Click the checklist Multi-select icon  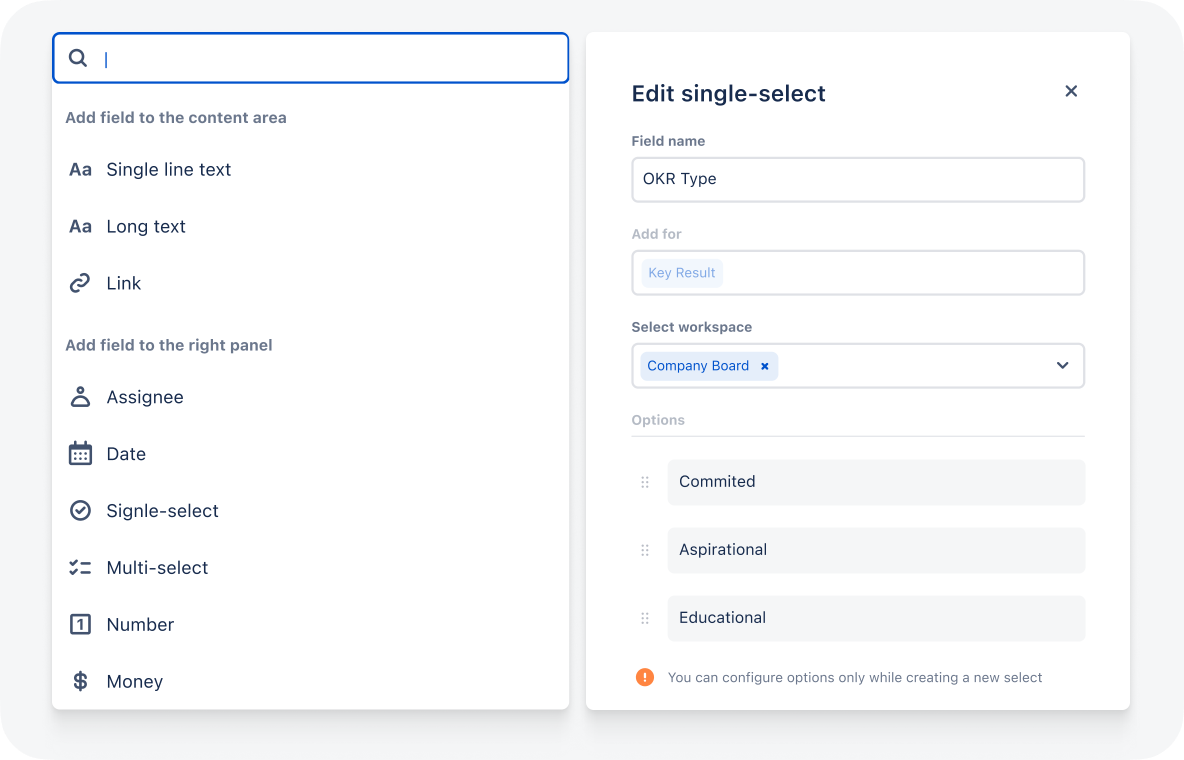pyautogui.click(x=80, y=567)
